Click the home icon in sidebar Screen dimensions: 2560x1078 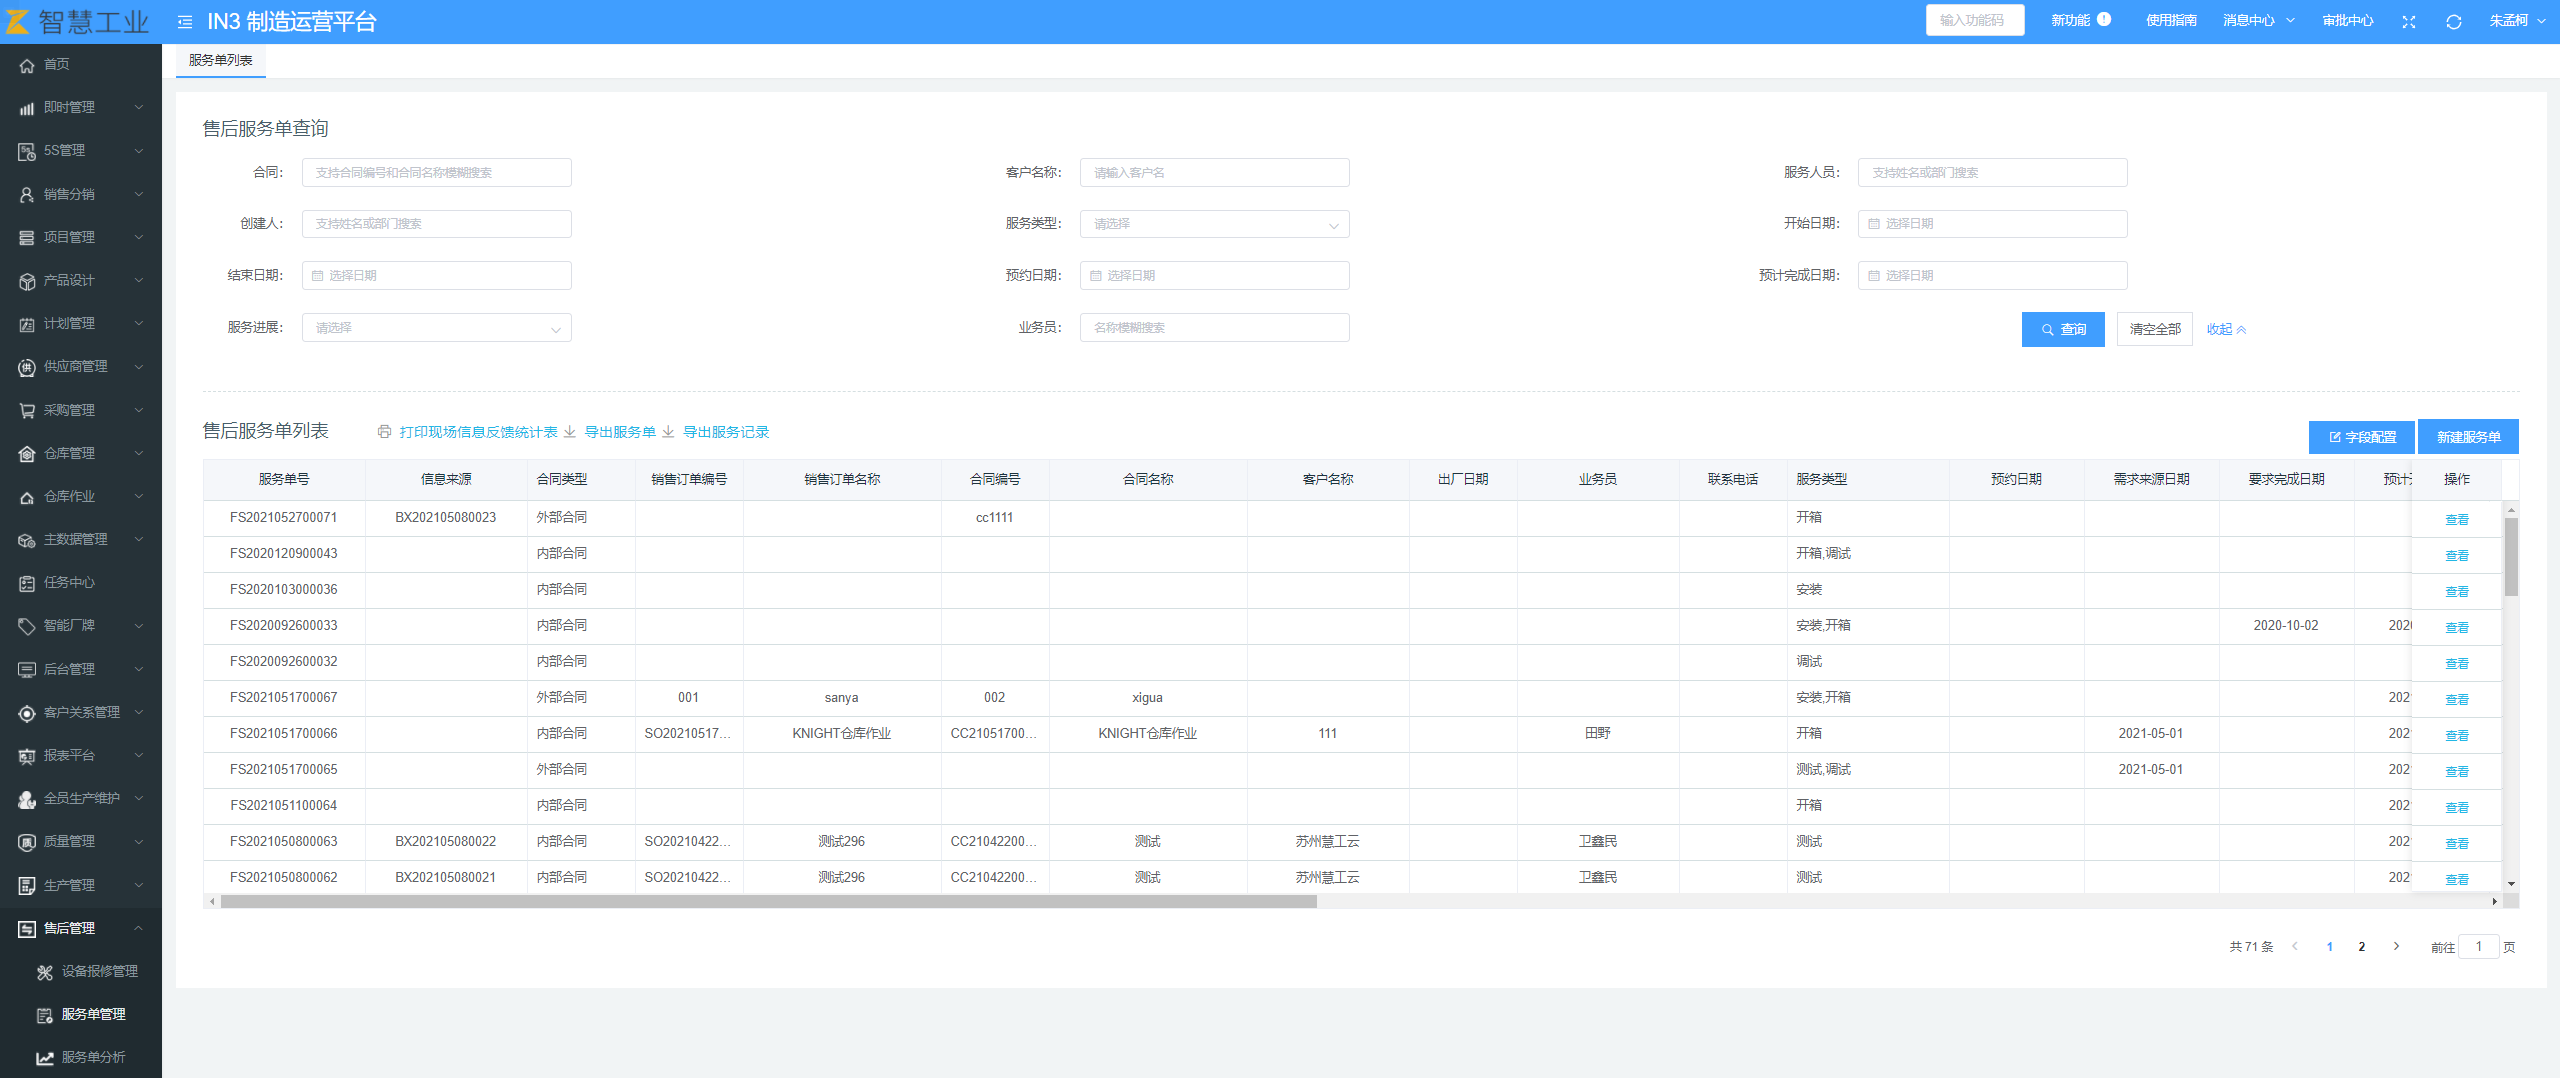coord(27,65)
